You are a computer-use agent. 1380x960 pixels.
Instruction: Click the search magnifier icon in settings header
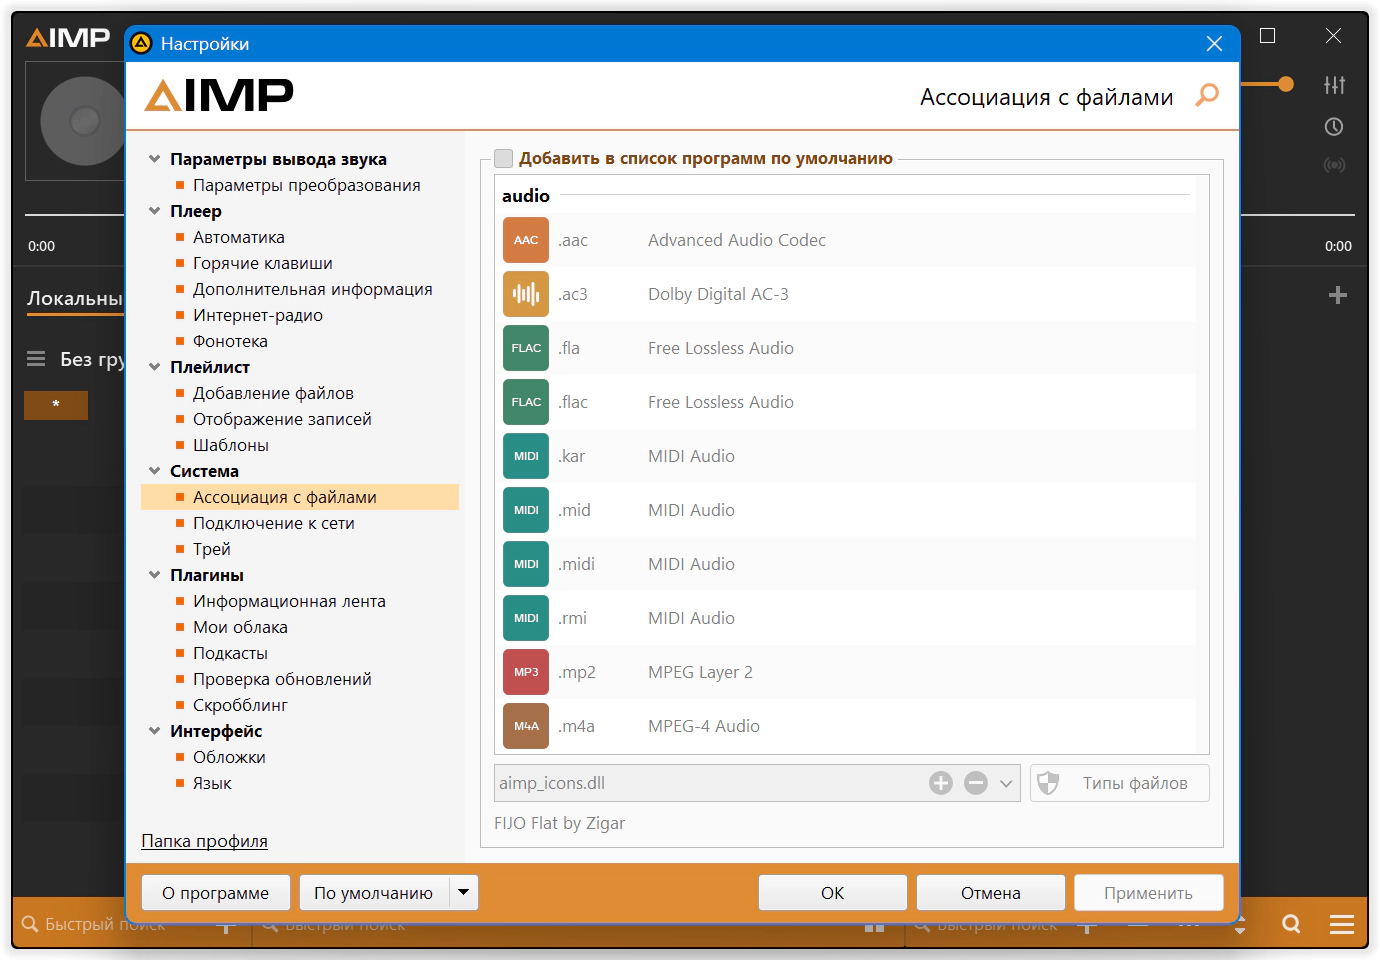click(x=1207, y=95)
